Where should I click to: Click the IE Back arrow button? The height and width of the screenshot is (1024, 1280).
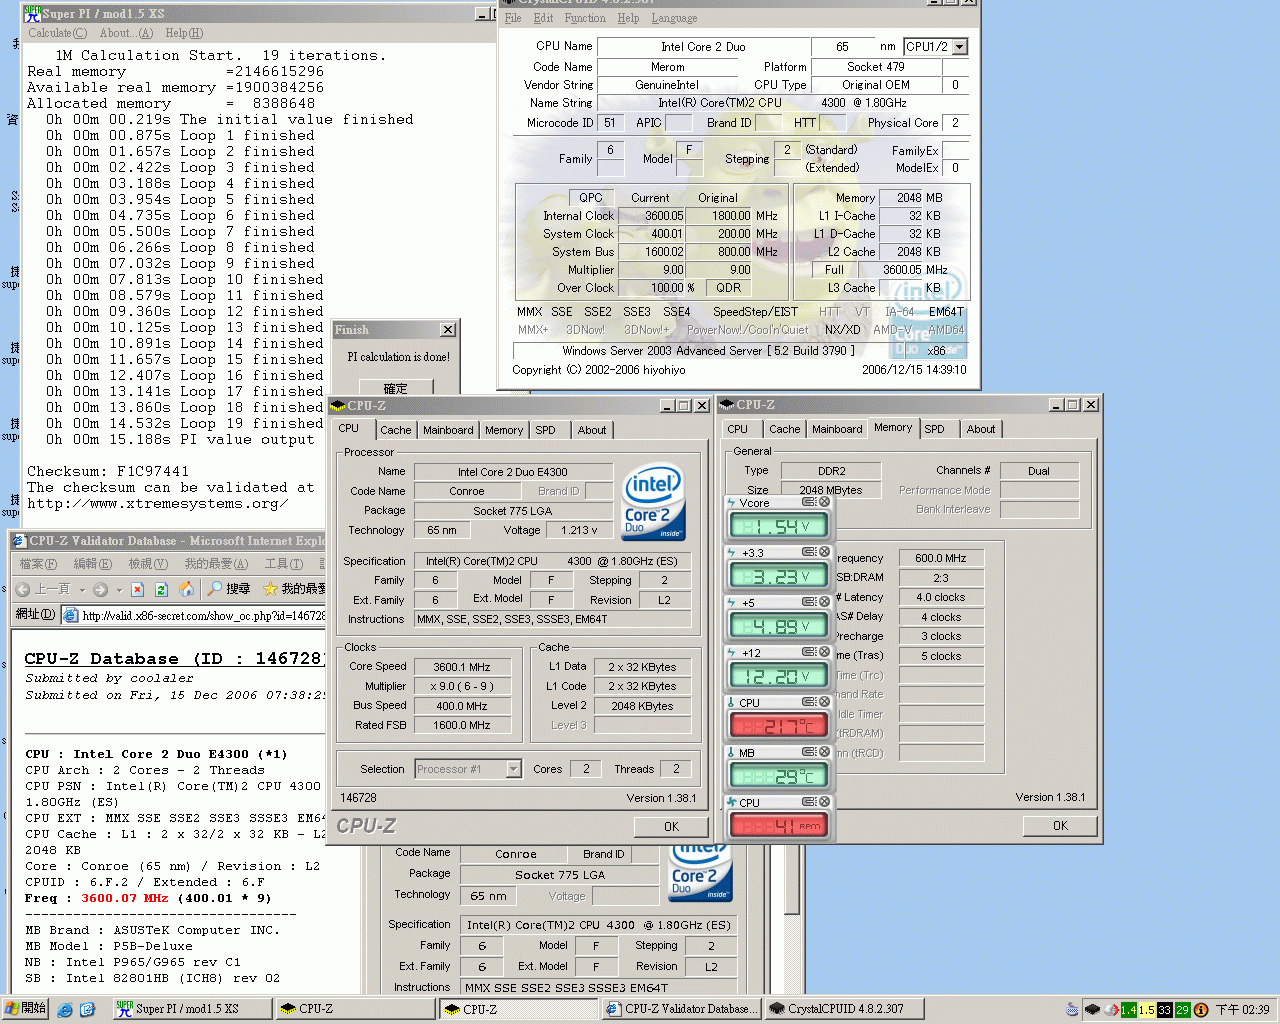coord(43,589)
